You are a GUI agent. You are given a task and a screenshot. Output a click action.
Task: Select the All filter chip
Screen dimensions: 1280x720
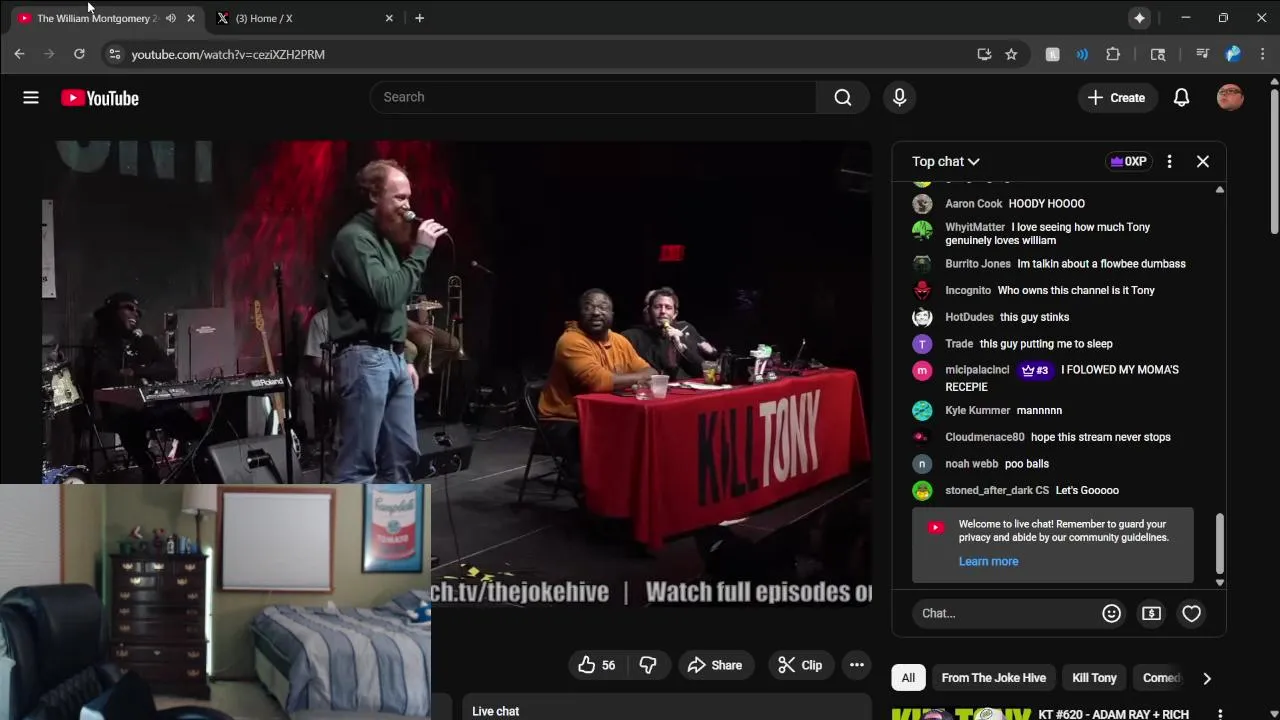[x=908, y=678]
